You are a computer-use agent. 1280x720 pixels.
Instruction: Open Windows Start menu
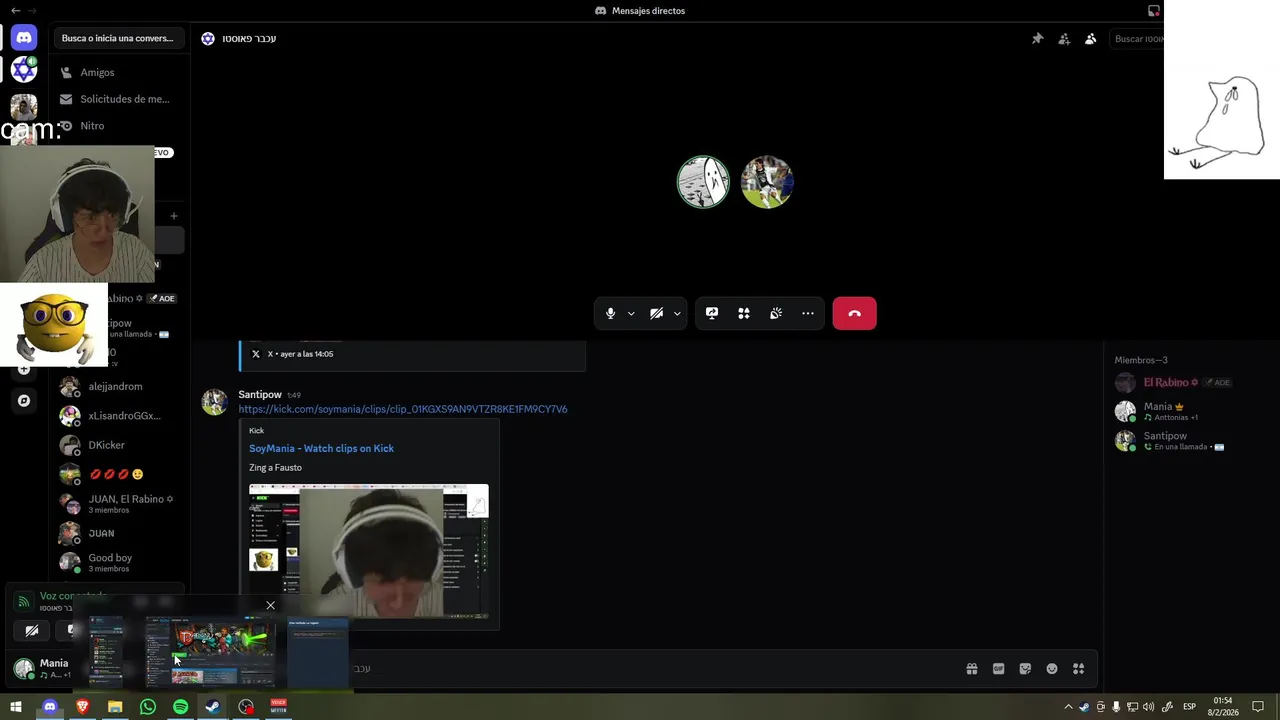pos(16,707)
